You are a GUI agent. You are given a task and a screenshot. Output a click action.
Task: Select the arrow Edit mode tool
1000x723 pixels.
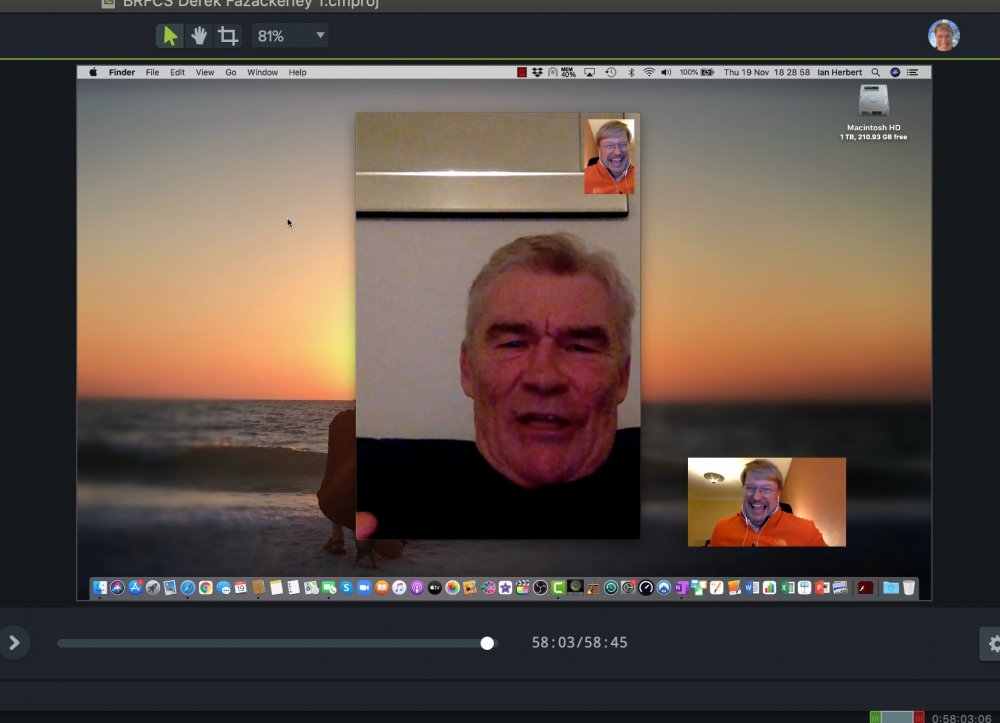point(170,36)
